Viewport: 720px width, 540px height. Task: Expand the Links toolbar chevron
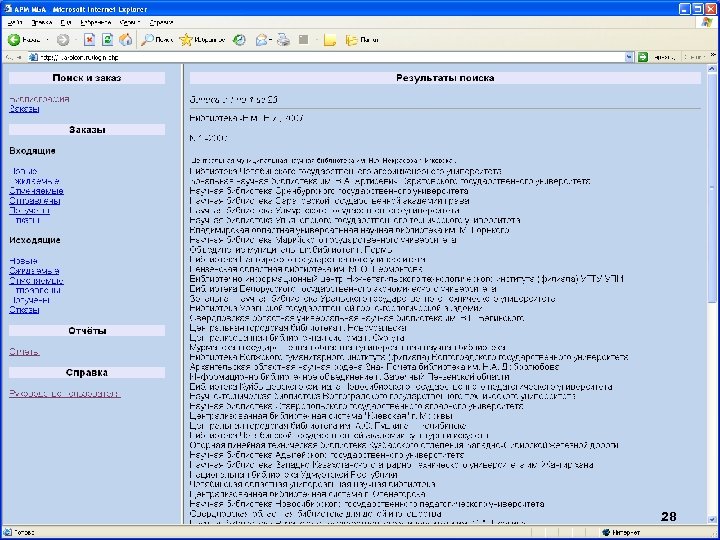[713, 55]
